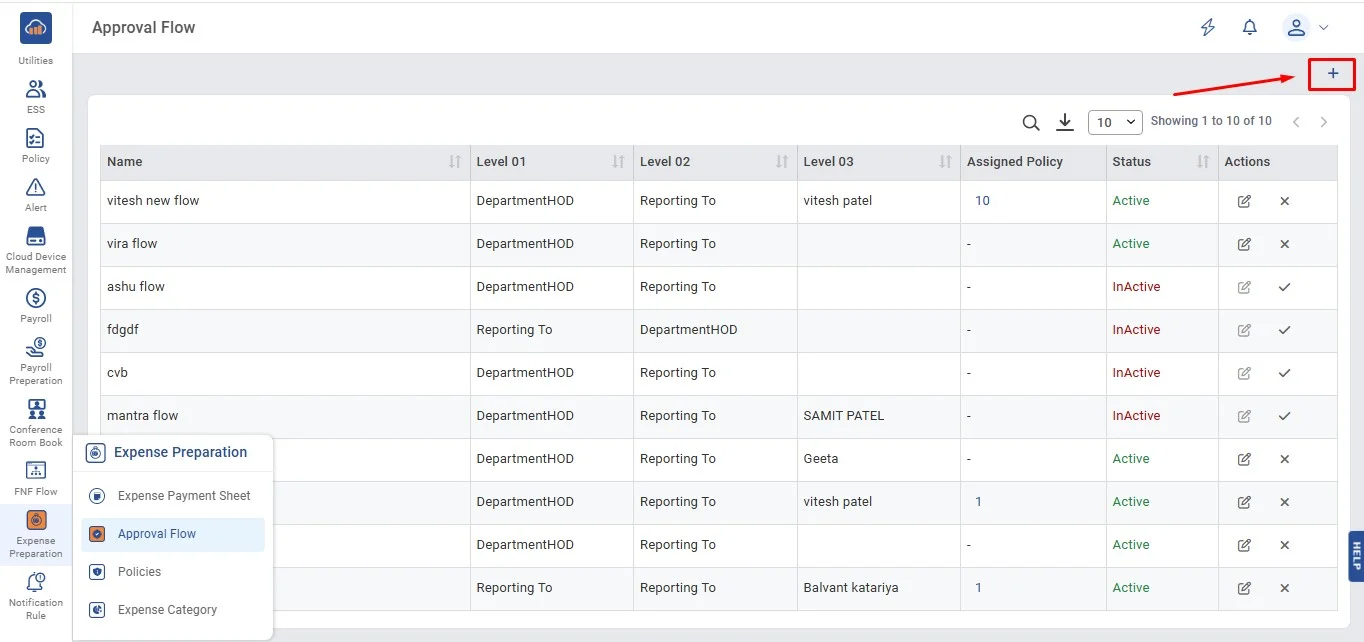Open the Alert module in sidebar

tap(36, 194)
